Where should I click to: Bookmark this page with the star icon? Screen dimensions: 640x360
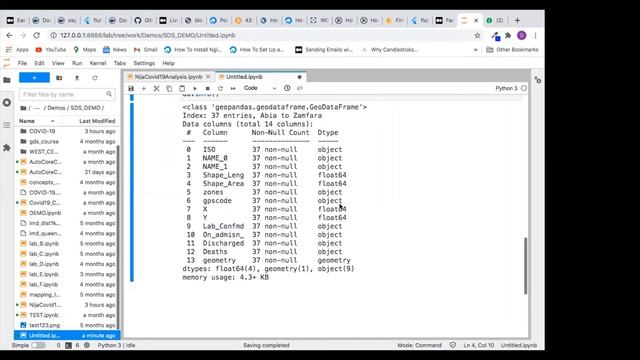(477, 36)
